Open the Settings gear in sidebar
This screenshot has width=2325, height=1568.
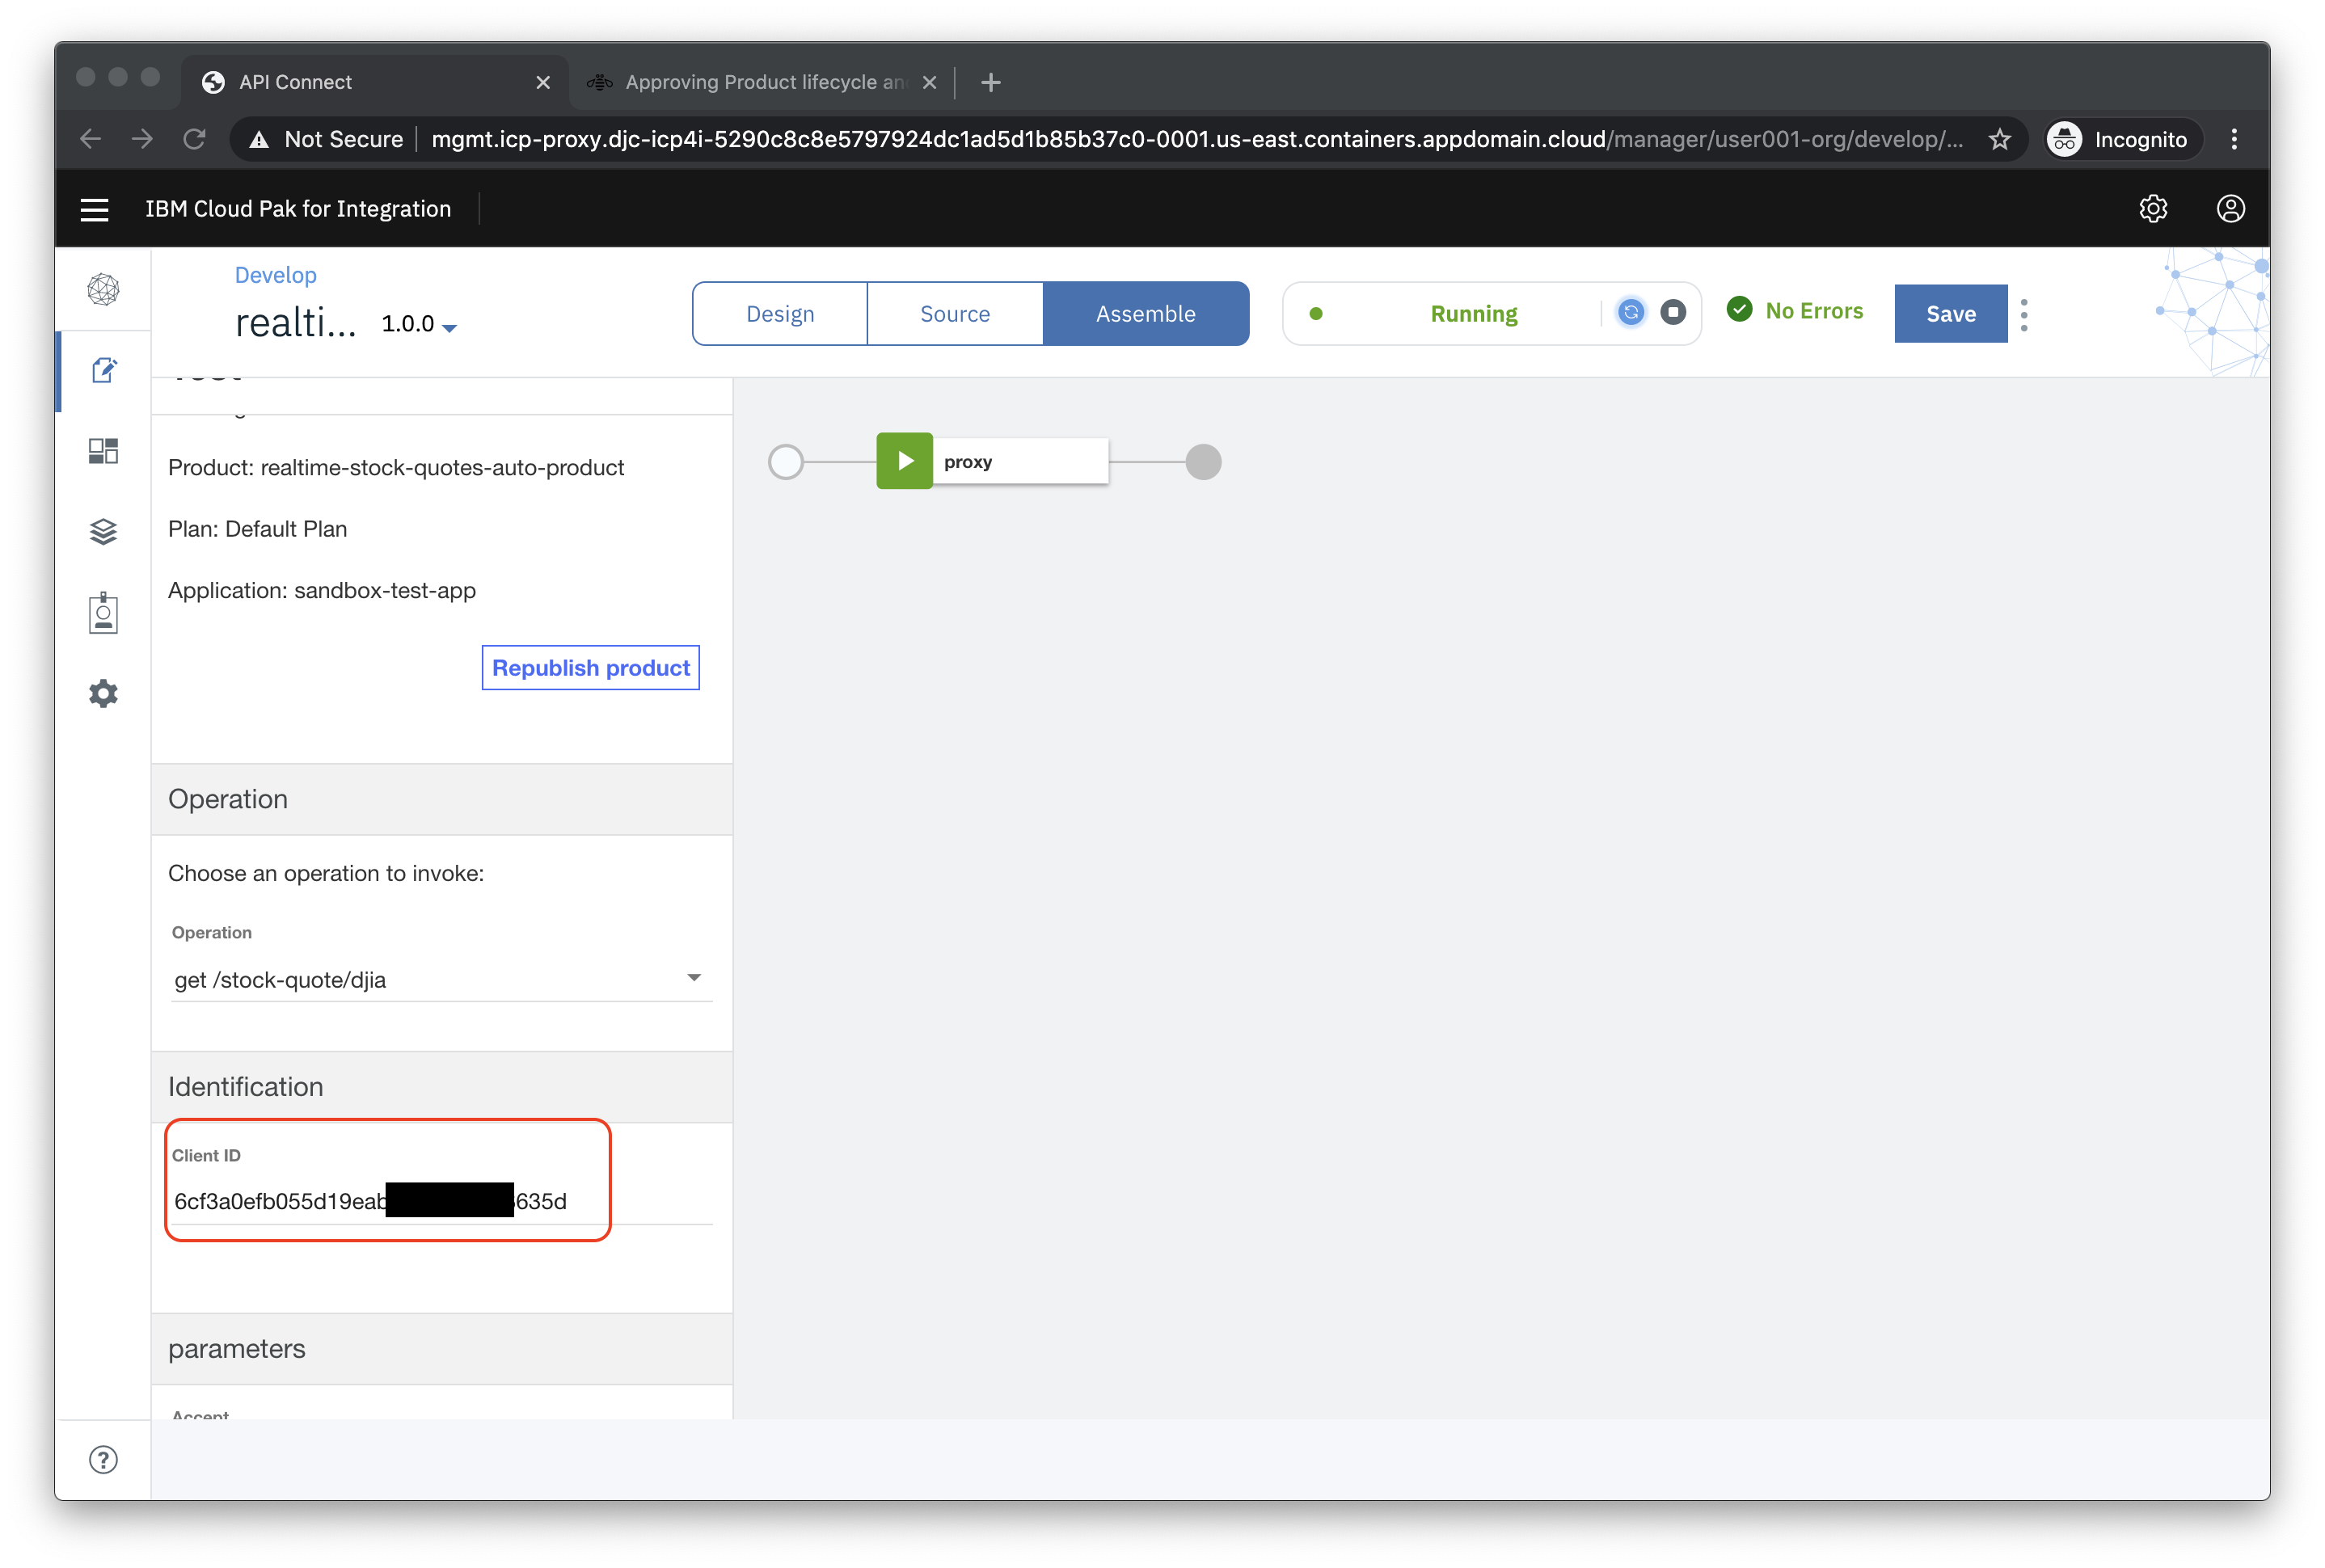tap(104, 694)
